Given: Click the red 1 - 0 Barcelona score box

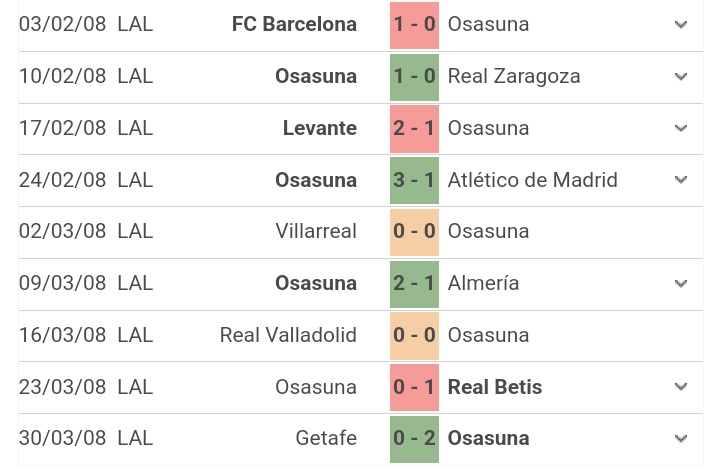Looking at the screenshot, I should tap(414, 25).
